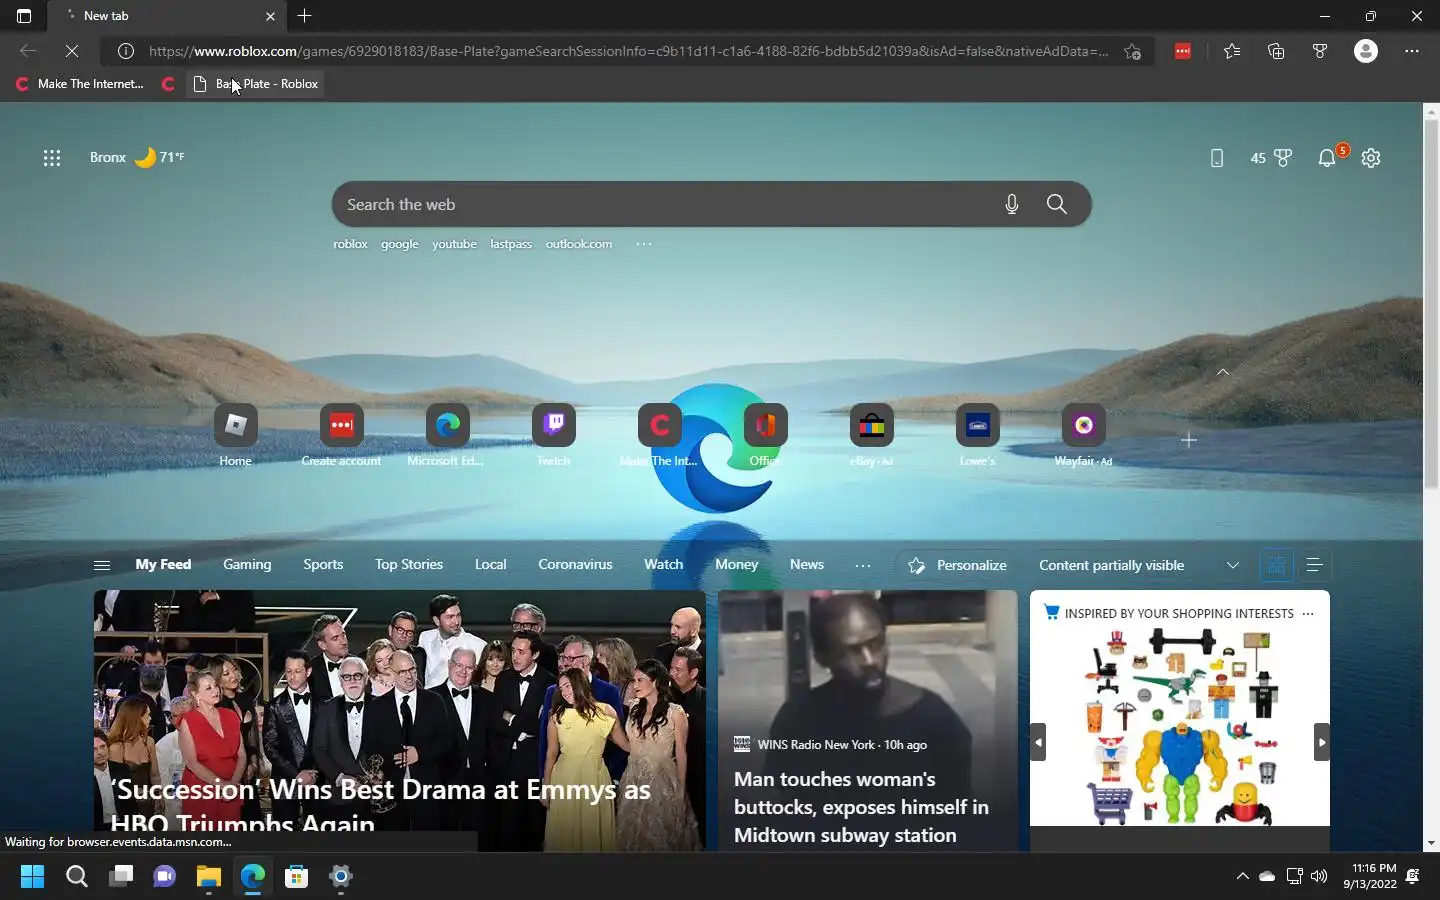Click the Personalize button
The width and height of the screenshot is (1440, 900).
tap(957, 565)
